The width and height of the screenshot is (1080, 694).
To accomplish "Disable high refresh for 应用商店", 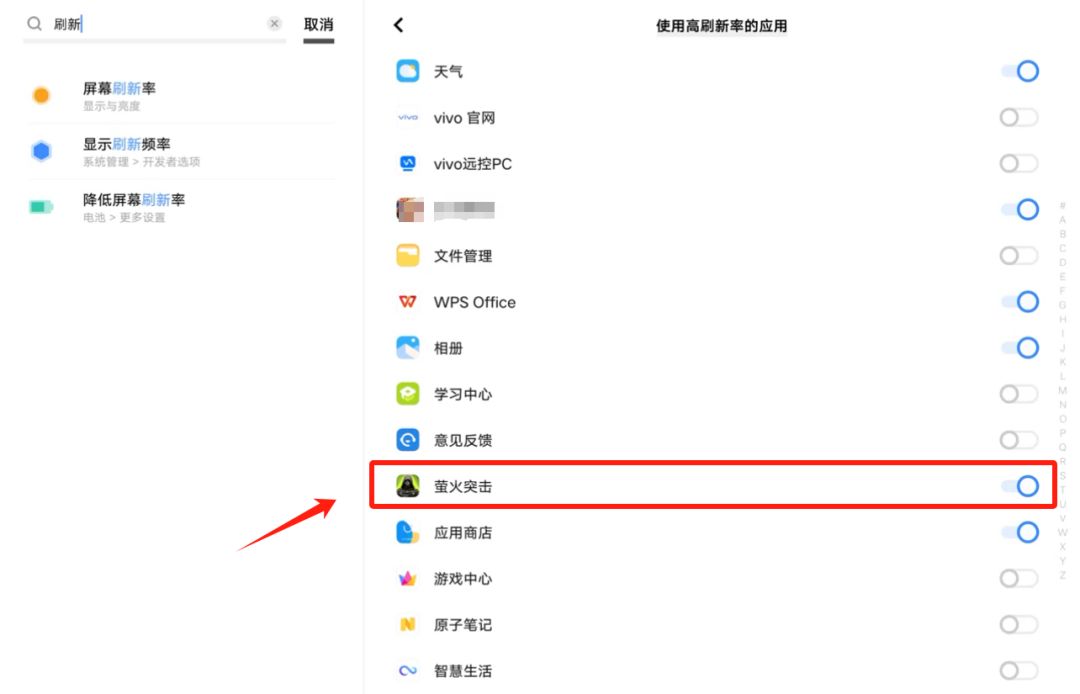I will click(1020, 532).
